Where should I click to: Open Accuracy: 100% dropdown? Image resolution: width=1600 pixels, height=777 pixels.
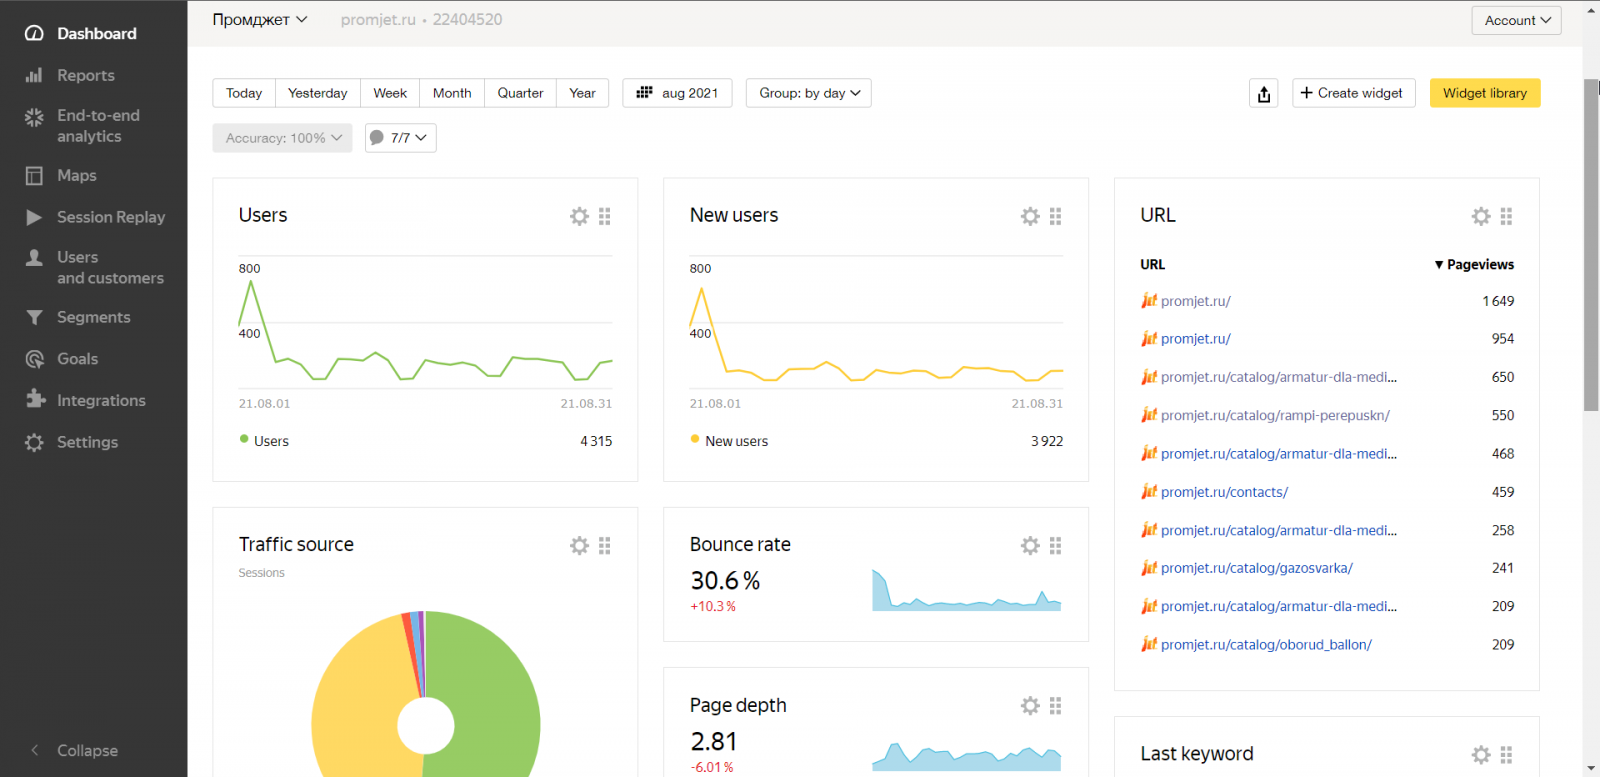click(282, 138)
